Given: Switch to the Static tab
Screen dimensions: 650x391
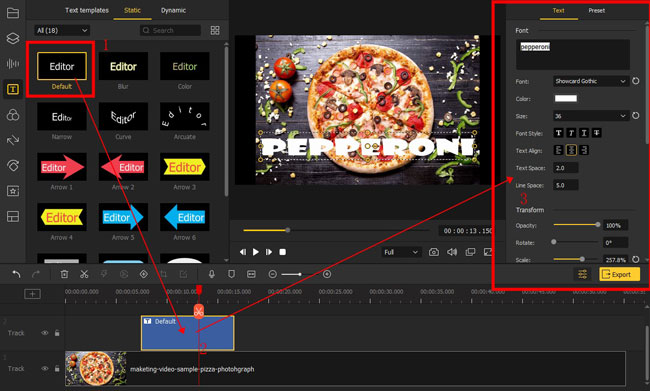Looking at the screenshot, I should pos(132,10).
